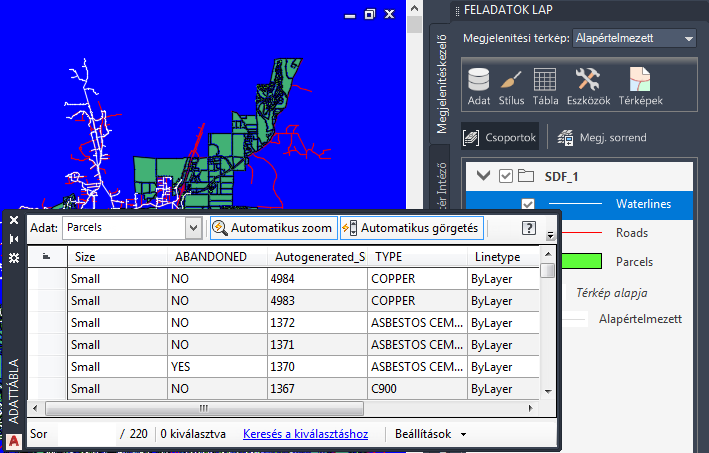The height and width of the screenshot is (453, 709).
Task: Open the Beállítások options dropdown
Action: click(431, 434)
